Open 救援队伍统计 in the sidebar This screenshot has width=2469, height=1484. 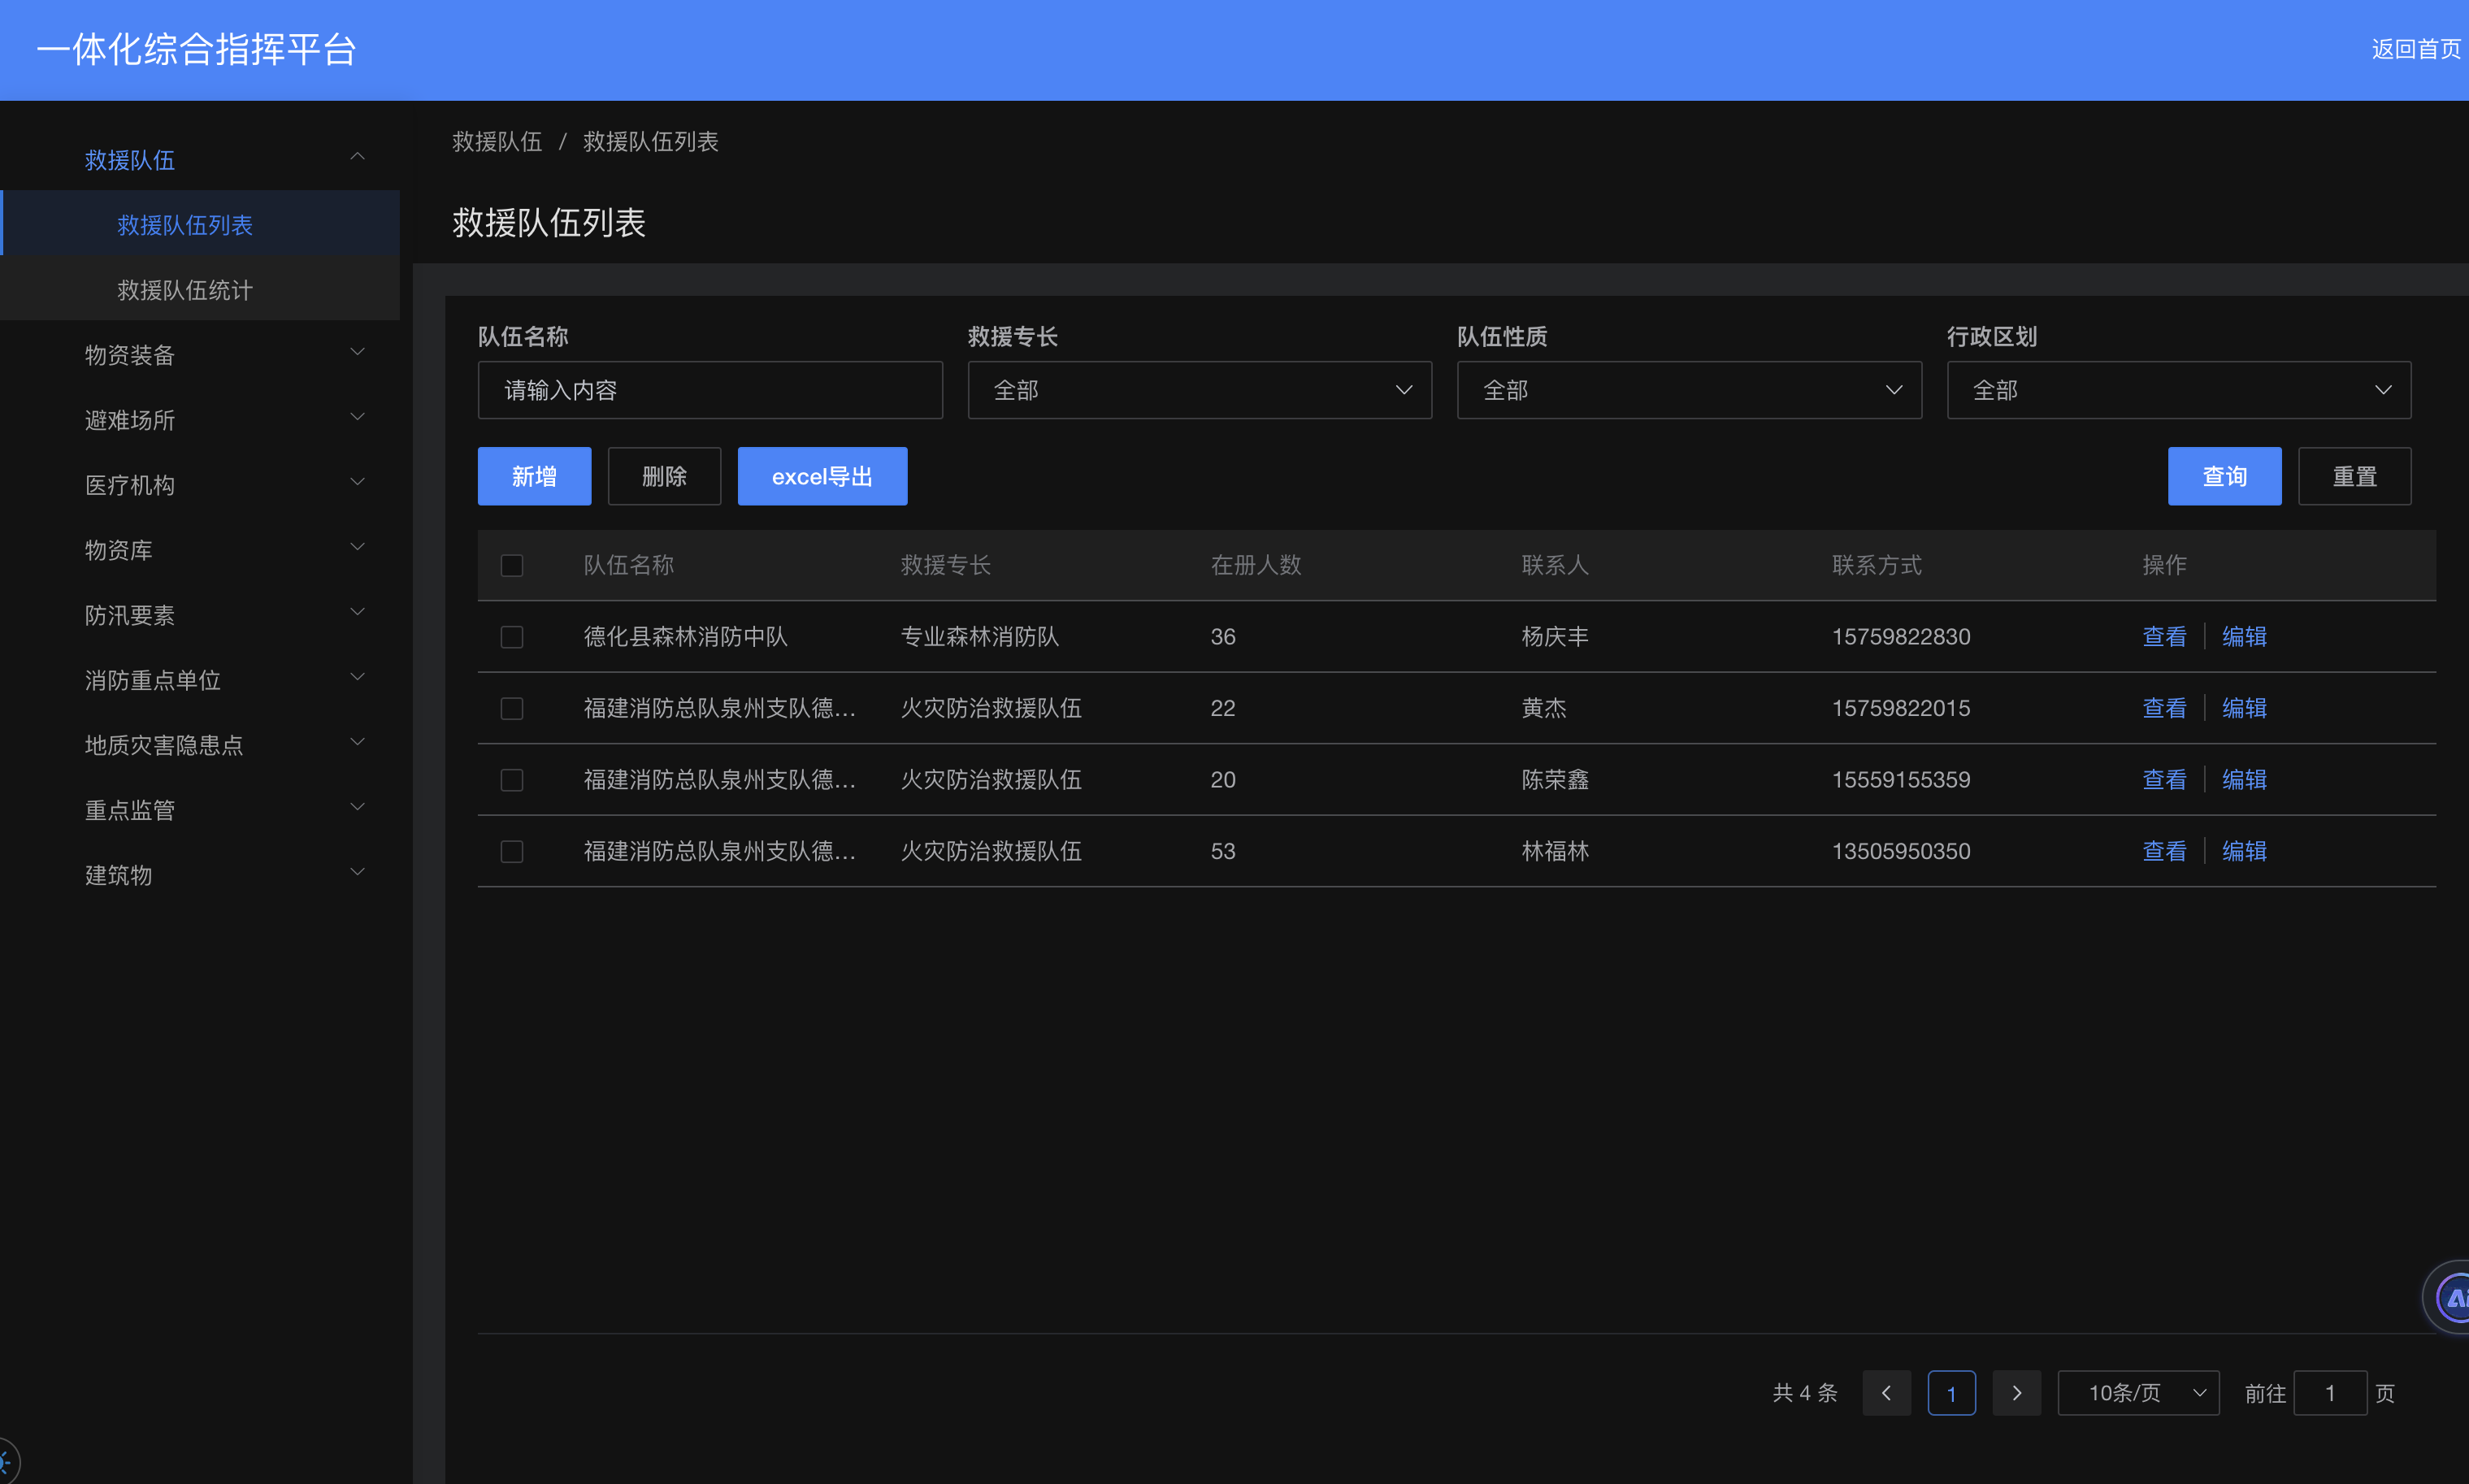[x=200, y=289]
